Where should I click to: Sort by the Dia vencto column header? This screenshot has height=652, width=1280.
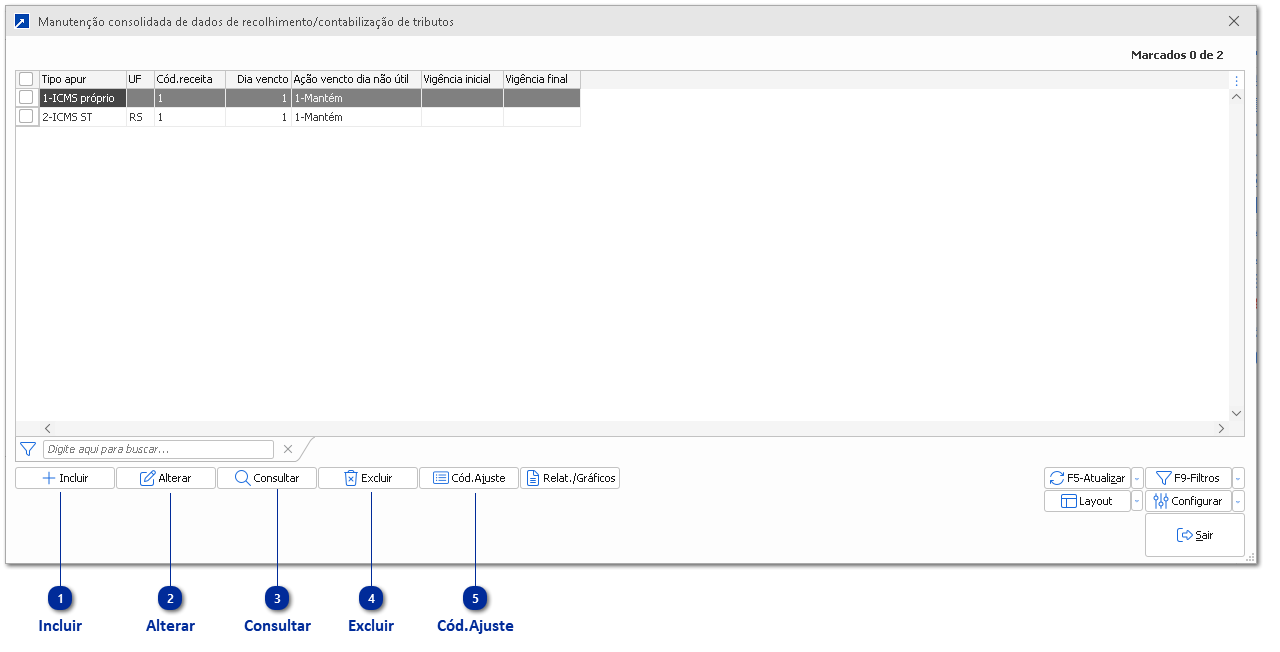pos(258,79)
